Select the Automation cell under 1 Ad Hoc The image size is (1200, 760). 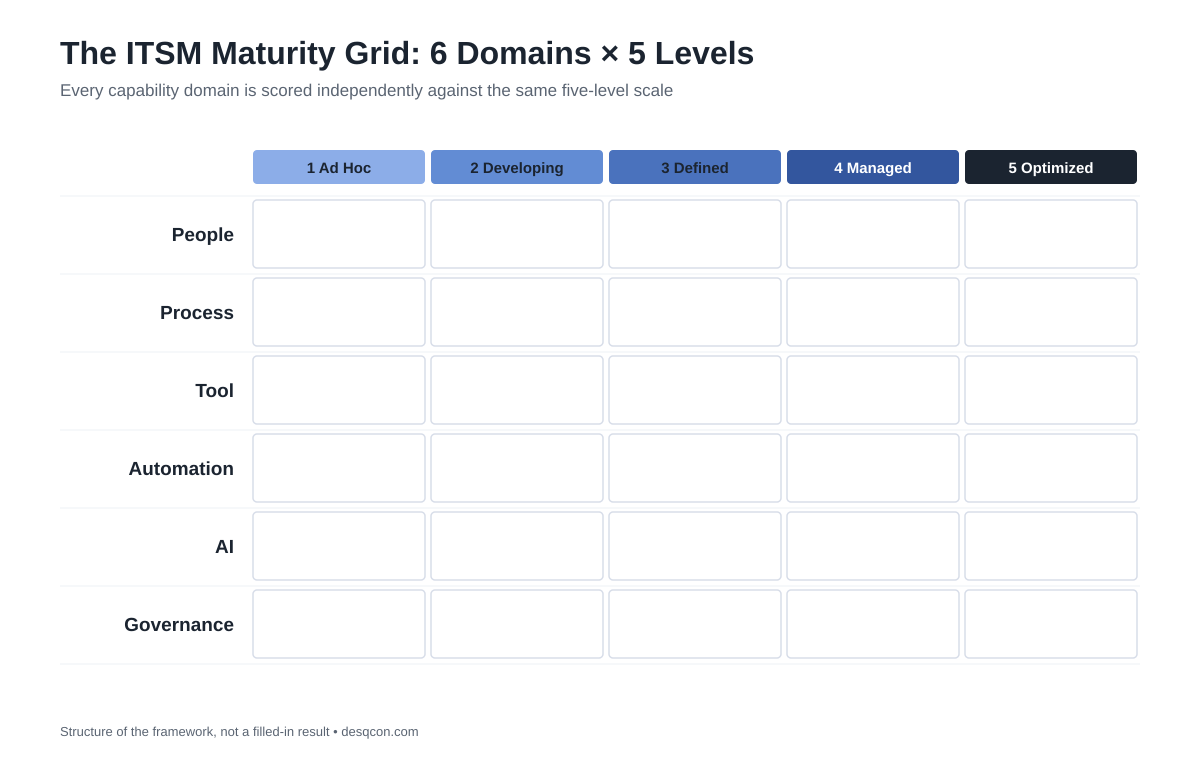tap(339, 468)
